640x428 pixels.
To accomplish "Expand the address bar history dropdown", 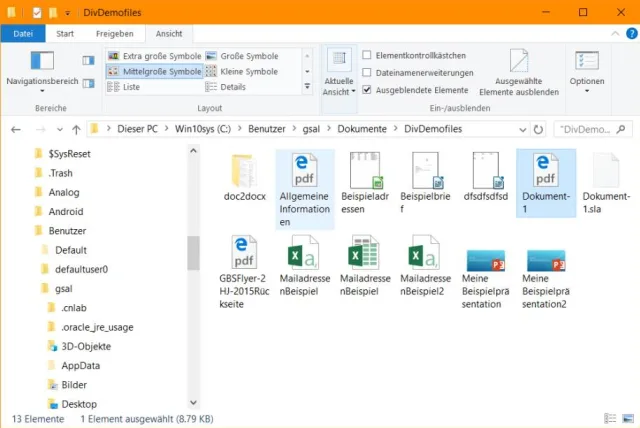I will coord(520,129).
